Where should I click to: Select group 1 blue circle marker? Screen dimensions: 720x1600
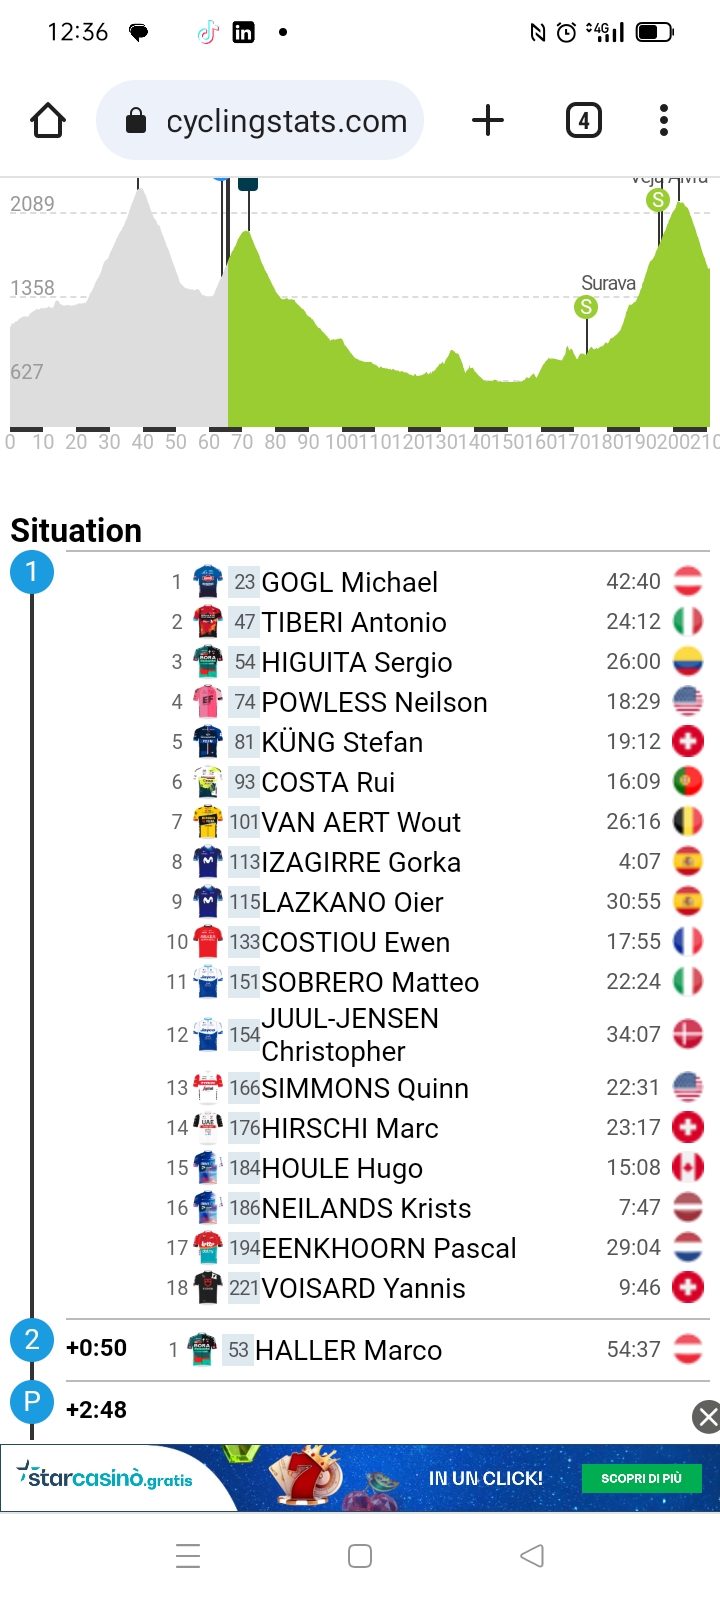[32, 572]
